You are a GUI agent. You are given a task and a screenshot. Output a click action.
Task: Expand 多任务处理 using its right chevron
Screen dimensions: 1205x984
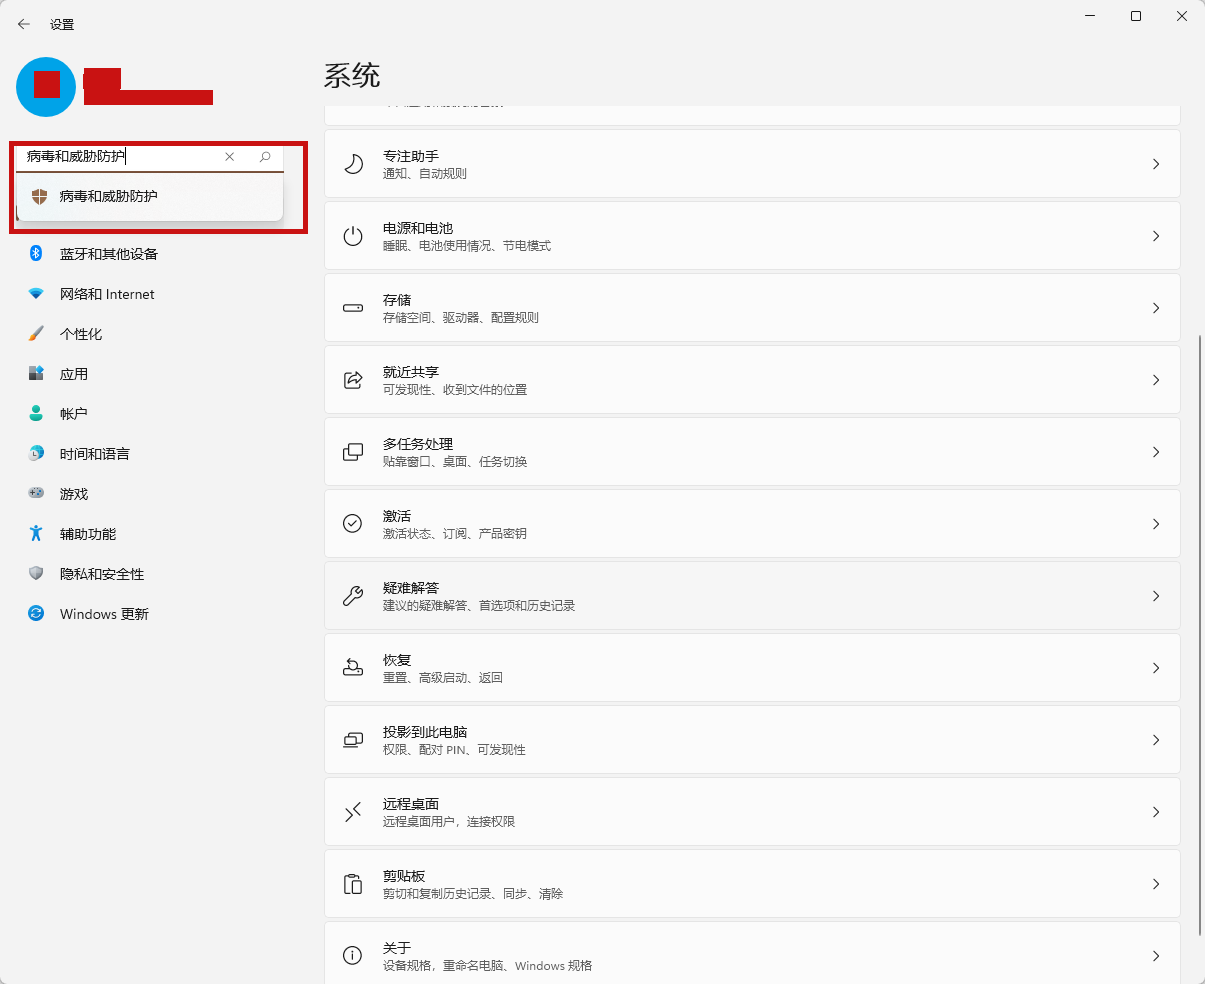tap(1156, 452)
